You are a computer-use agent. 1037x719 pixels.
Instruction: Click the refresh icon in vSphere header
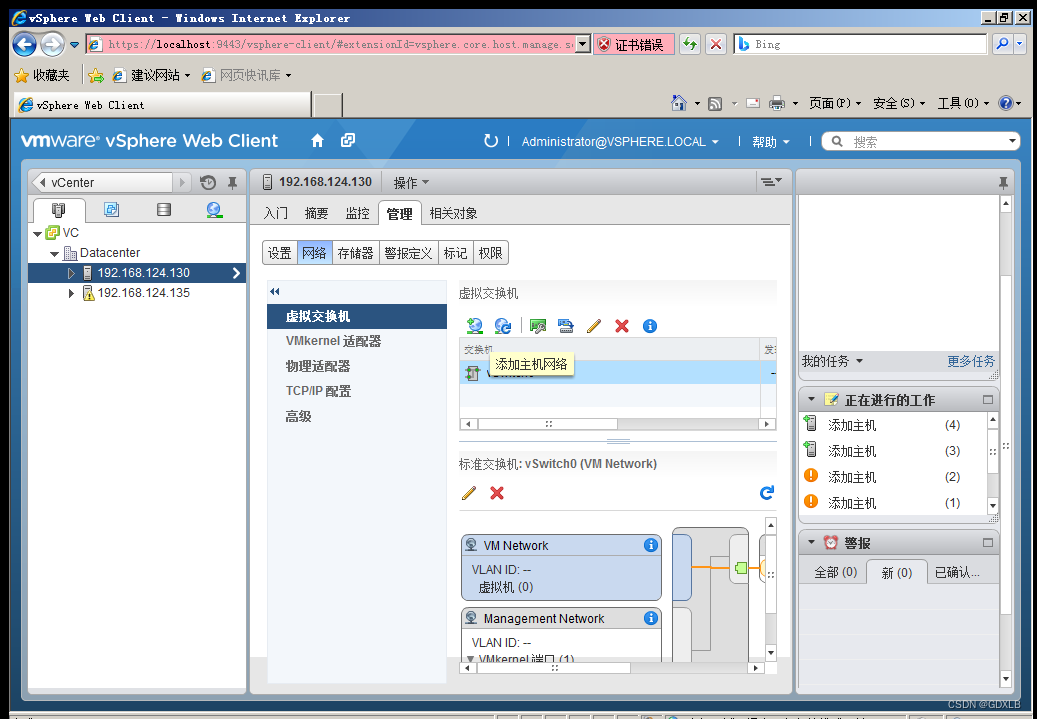(490, 141)
